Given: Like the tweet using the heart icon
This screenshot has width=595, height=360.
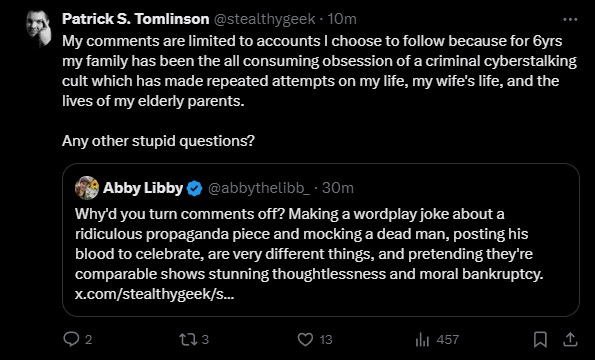Looking at the screenshot, I should (305, 339).
